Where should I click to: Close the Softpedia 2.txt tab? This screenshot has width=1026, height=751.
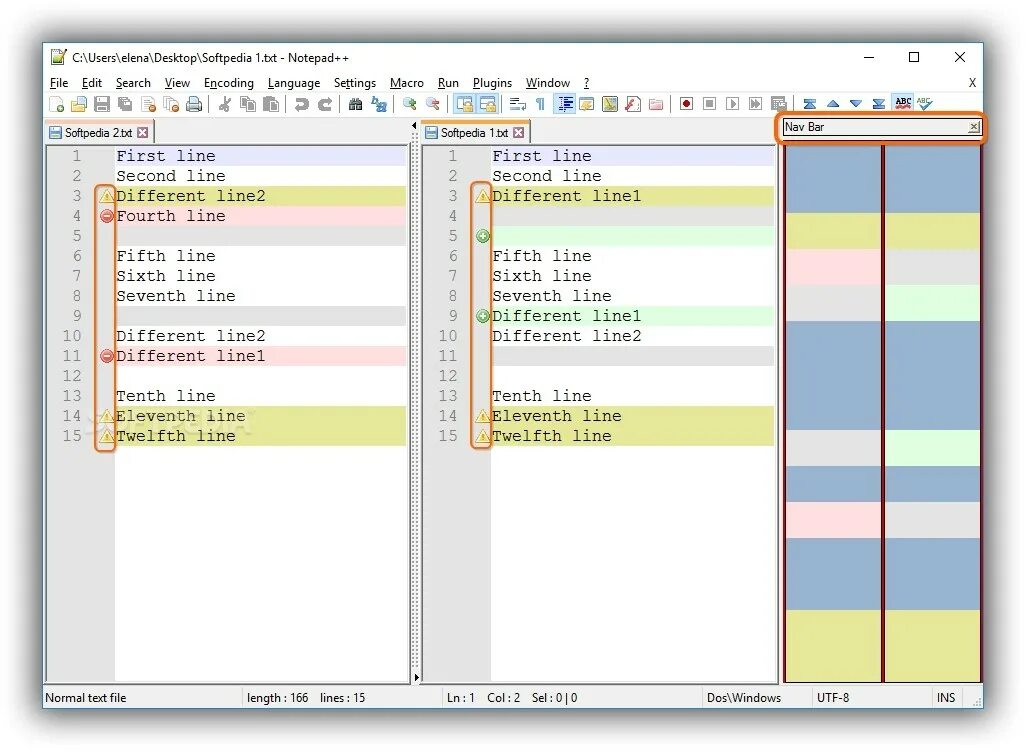click(143, 133)
